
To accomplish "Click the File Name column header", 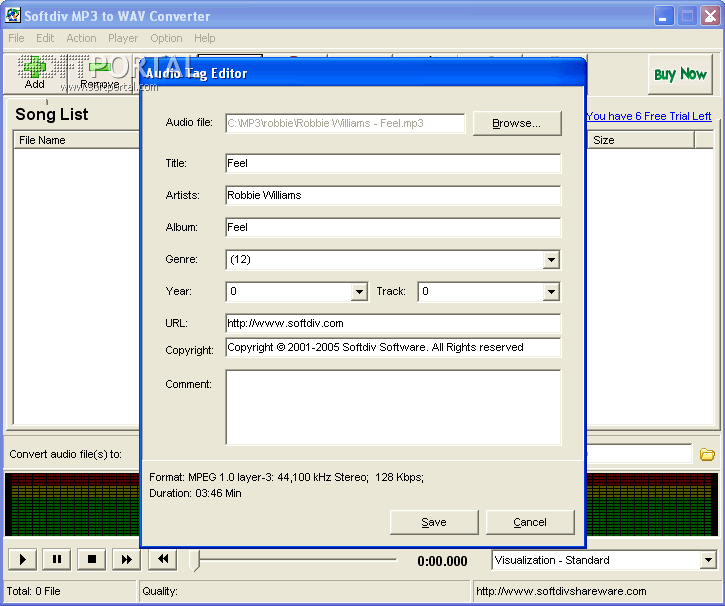I will point(76,140).
